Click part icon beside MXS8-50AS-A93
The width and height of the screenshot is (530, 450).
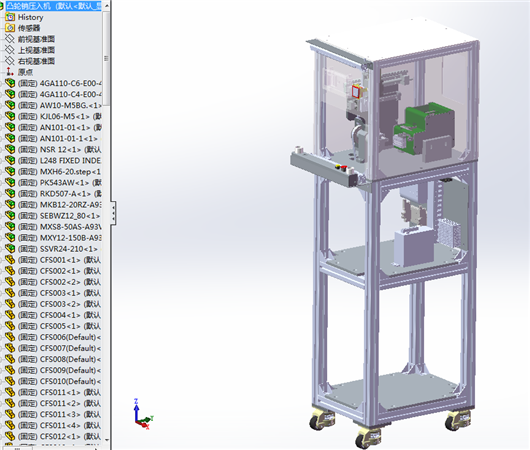pos(10,227)
